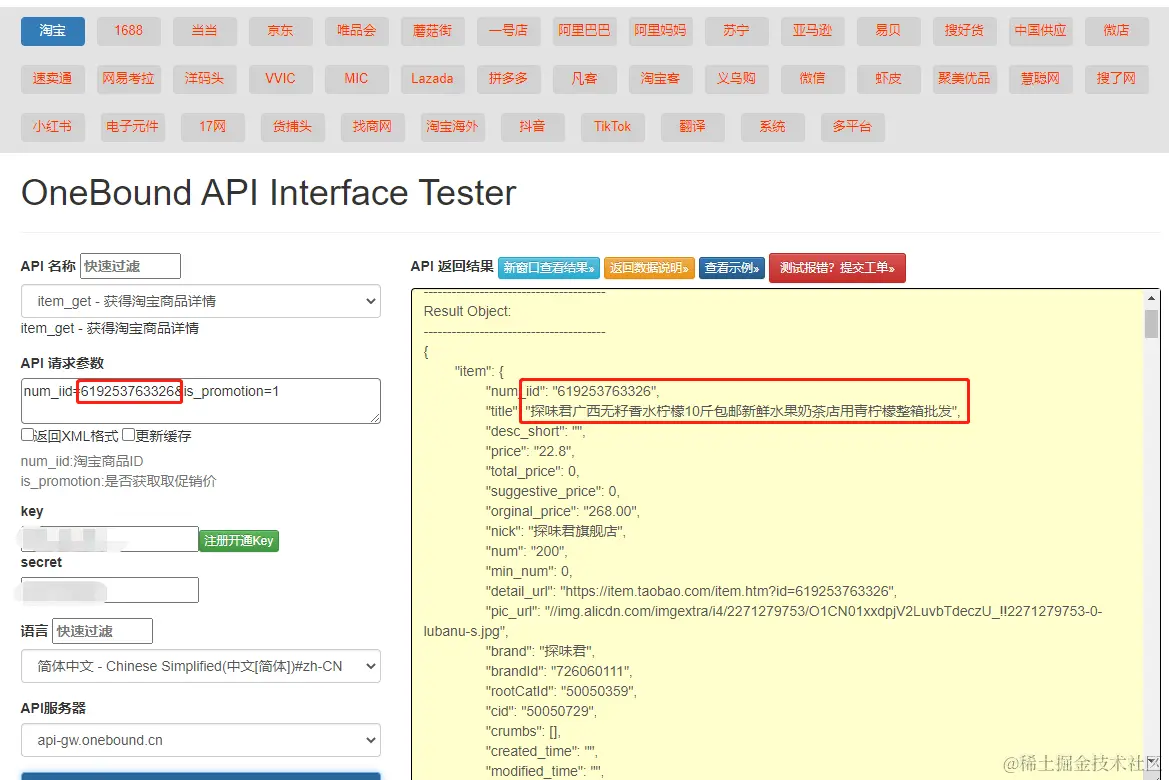
Task: Switch to the 凡客 tab
Action: pyautogui.click(x=584, y=78)
